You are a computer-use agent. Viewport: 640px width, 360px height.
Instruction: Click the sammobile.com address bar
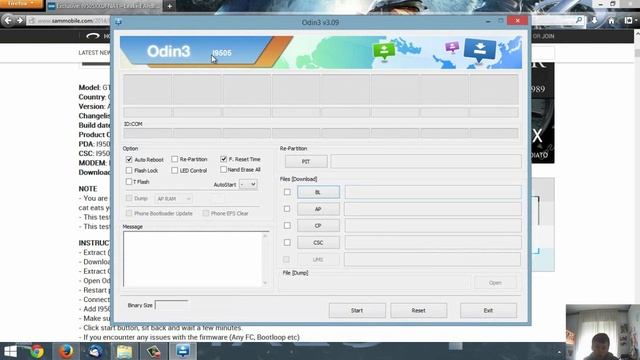click(x=69, y=20)
